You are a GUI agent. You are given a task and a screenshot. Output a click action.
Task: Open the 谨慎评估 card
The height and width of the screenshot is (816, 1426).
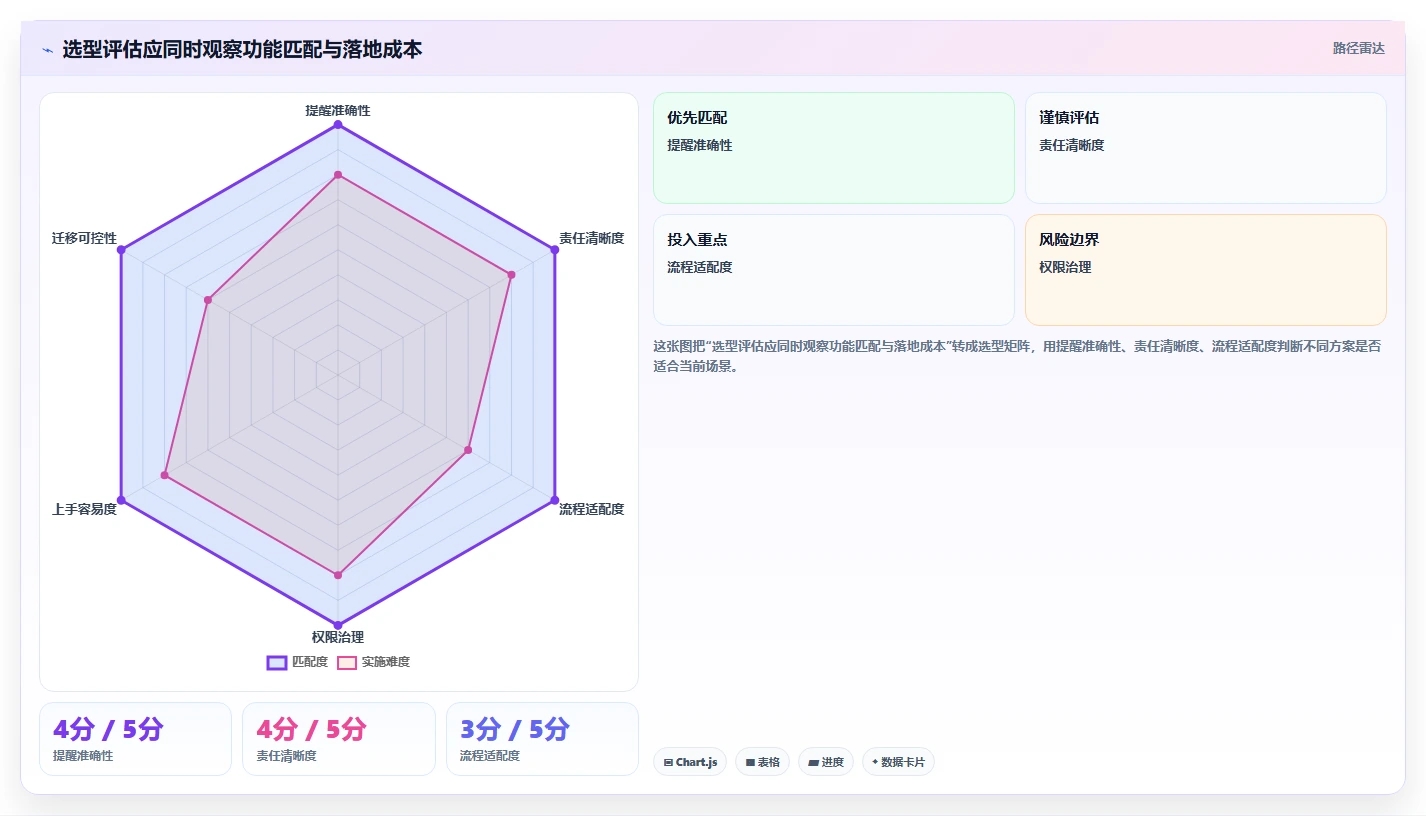coord(1205,148)
